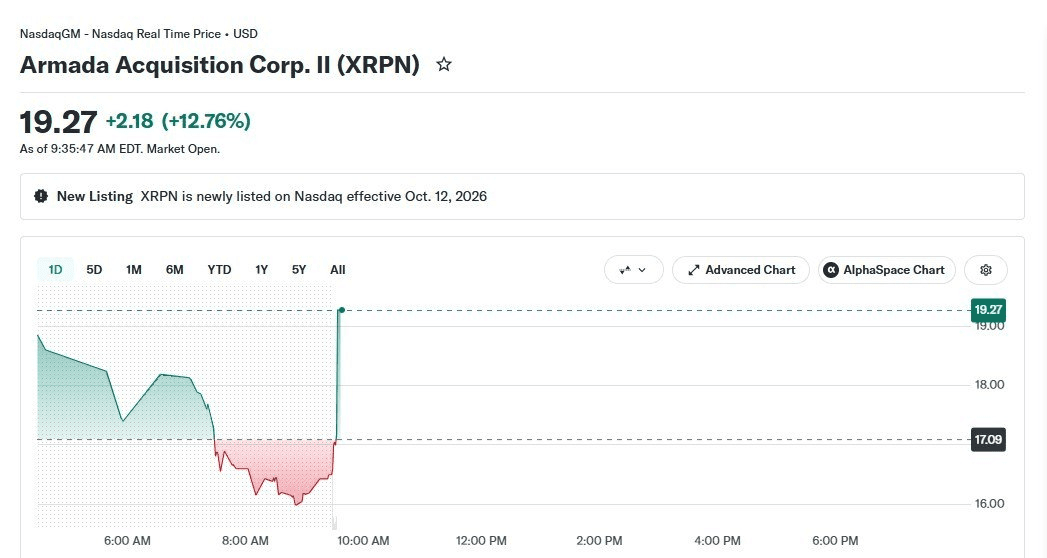
Task: Show the YTD chart range
Action: [x=219, y=270]
